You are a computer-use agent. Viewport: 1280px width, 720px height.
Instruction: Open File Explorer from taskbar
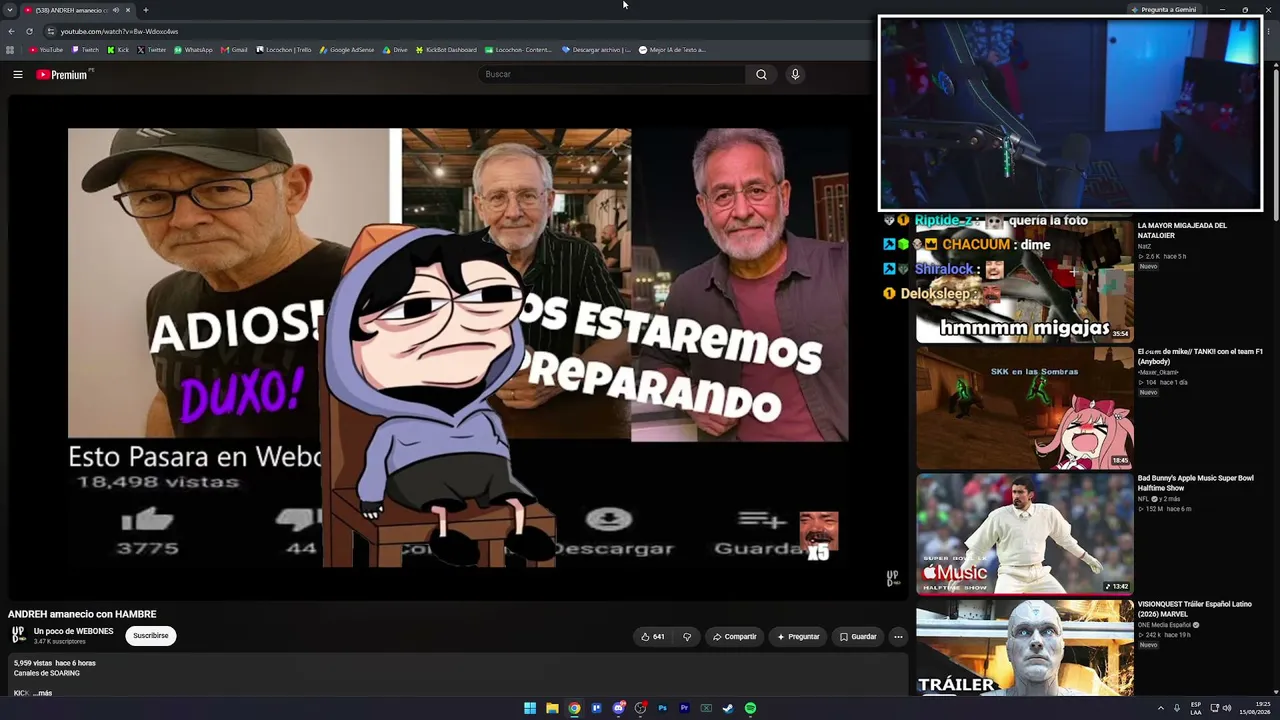(552, 708)
